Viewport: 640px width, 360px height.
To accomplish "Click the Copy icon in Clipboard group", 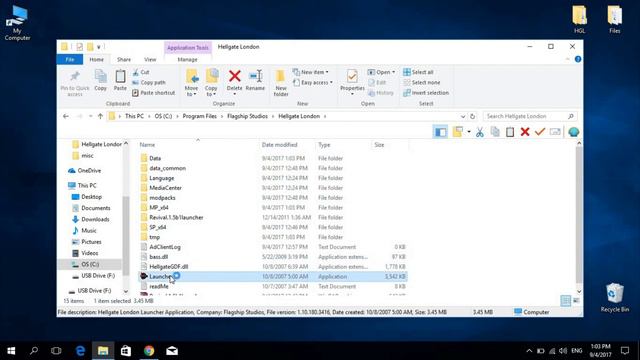I will 100,76.
